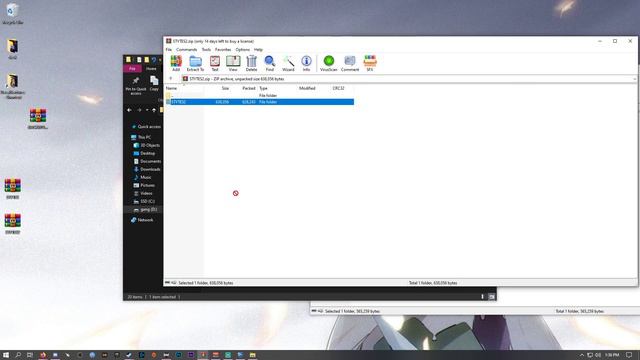This screenshot has height=360, width=640.
Task: Open Videos in Explorer sidebar
Action: [x=143, y=193]
